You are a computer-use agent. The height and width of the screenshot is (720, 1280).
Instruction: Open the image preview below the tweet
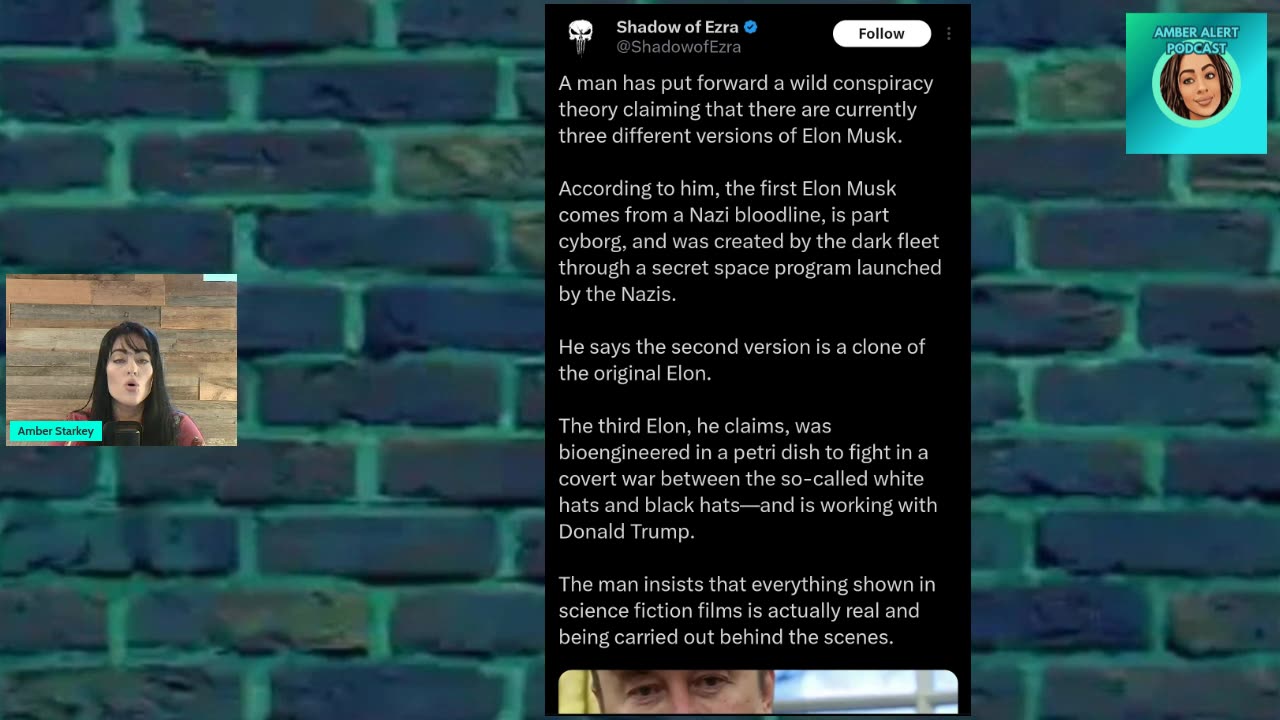click(x=758, y=692)
